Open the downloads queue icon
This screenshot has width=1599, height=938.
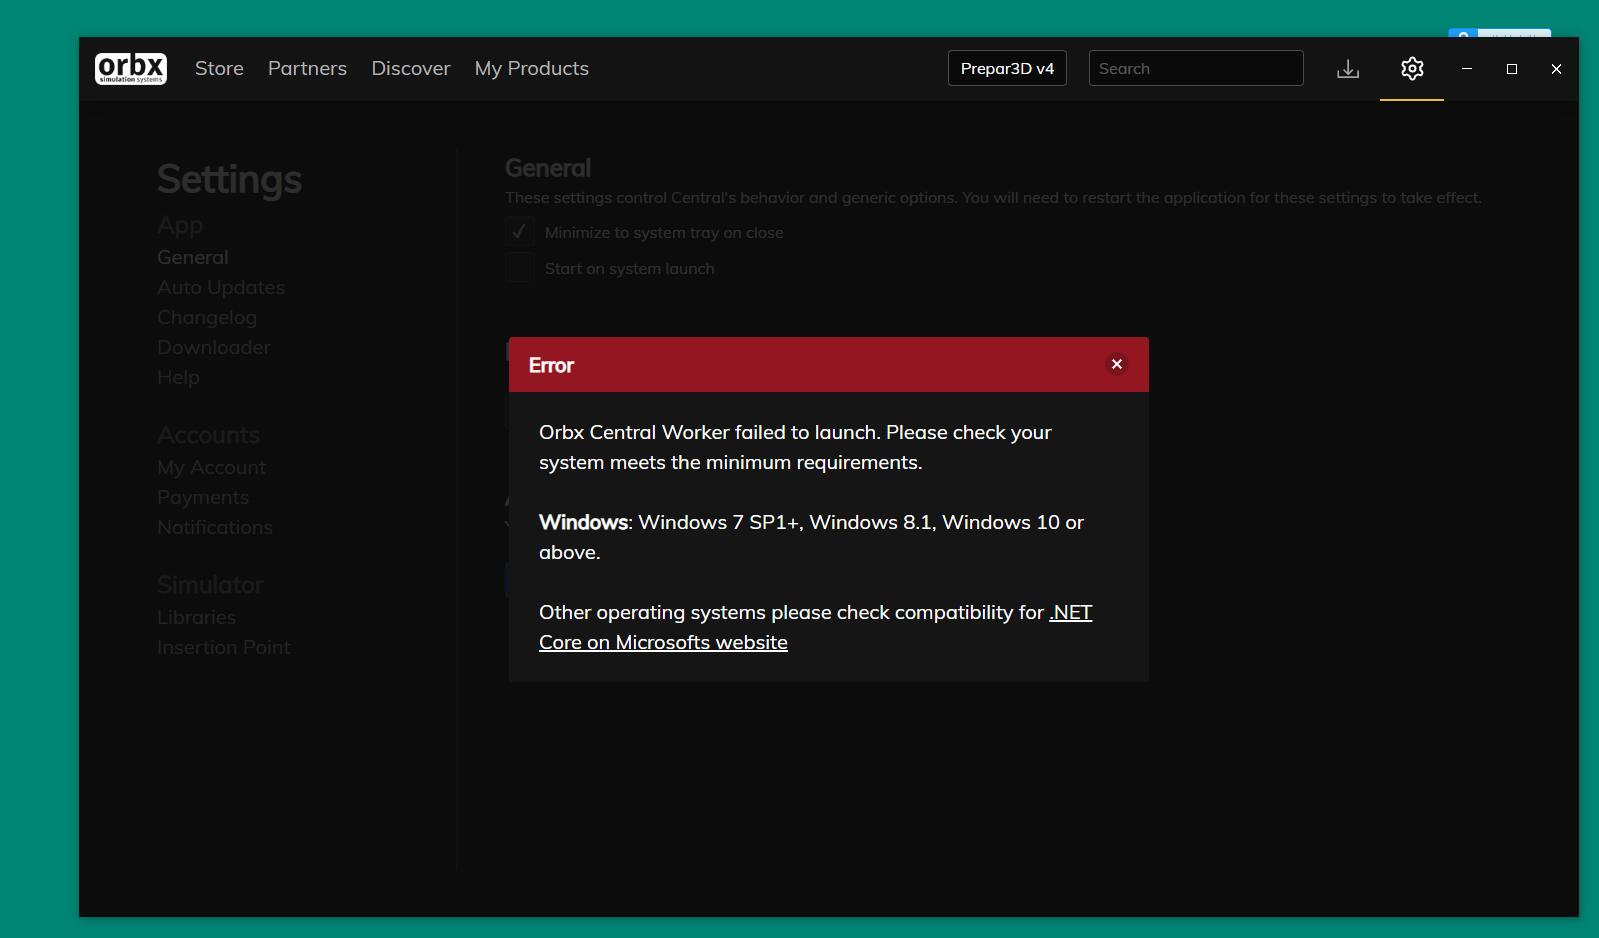click(x=1348, y=68)
